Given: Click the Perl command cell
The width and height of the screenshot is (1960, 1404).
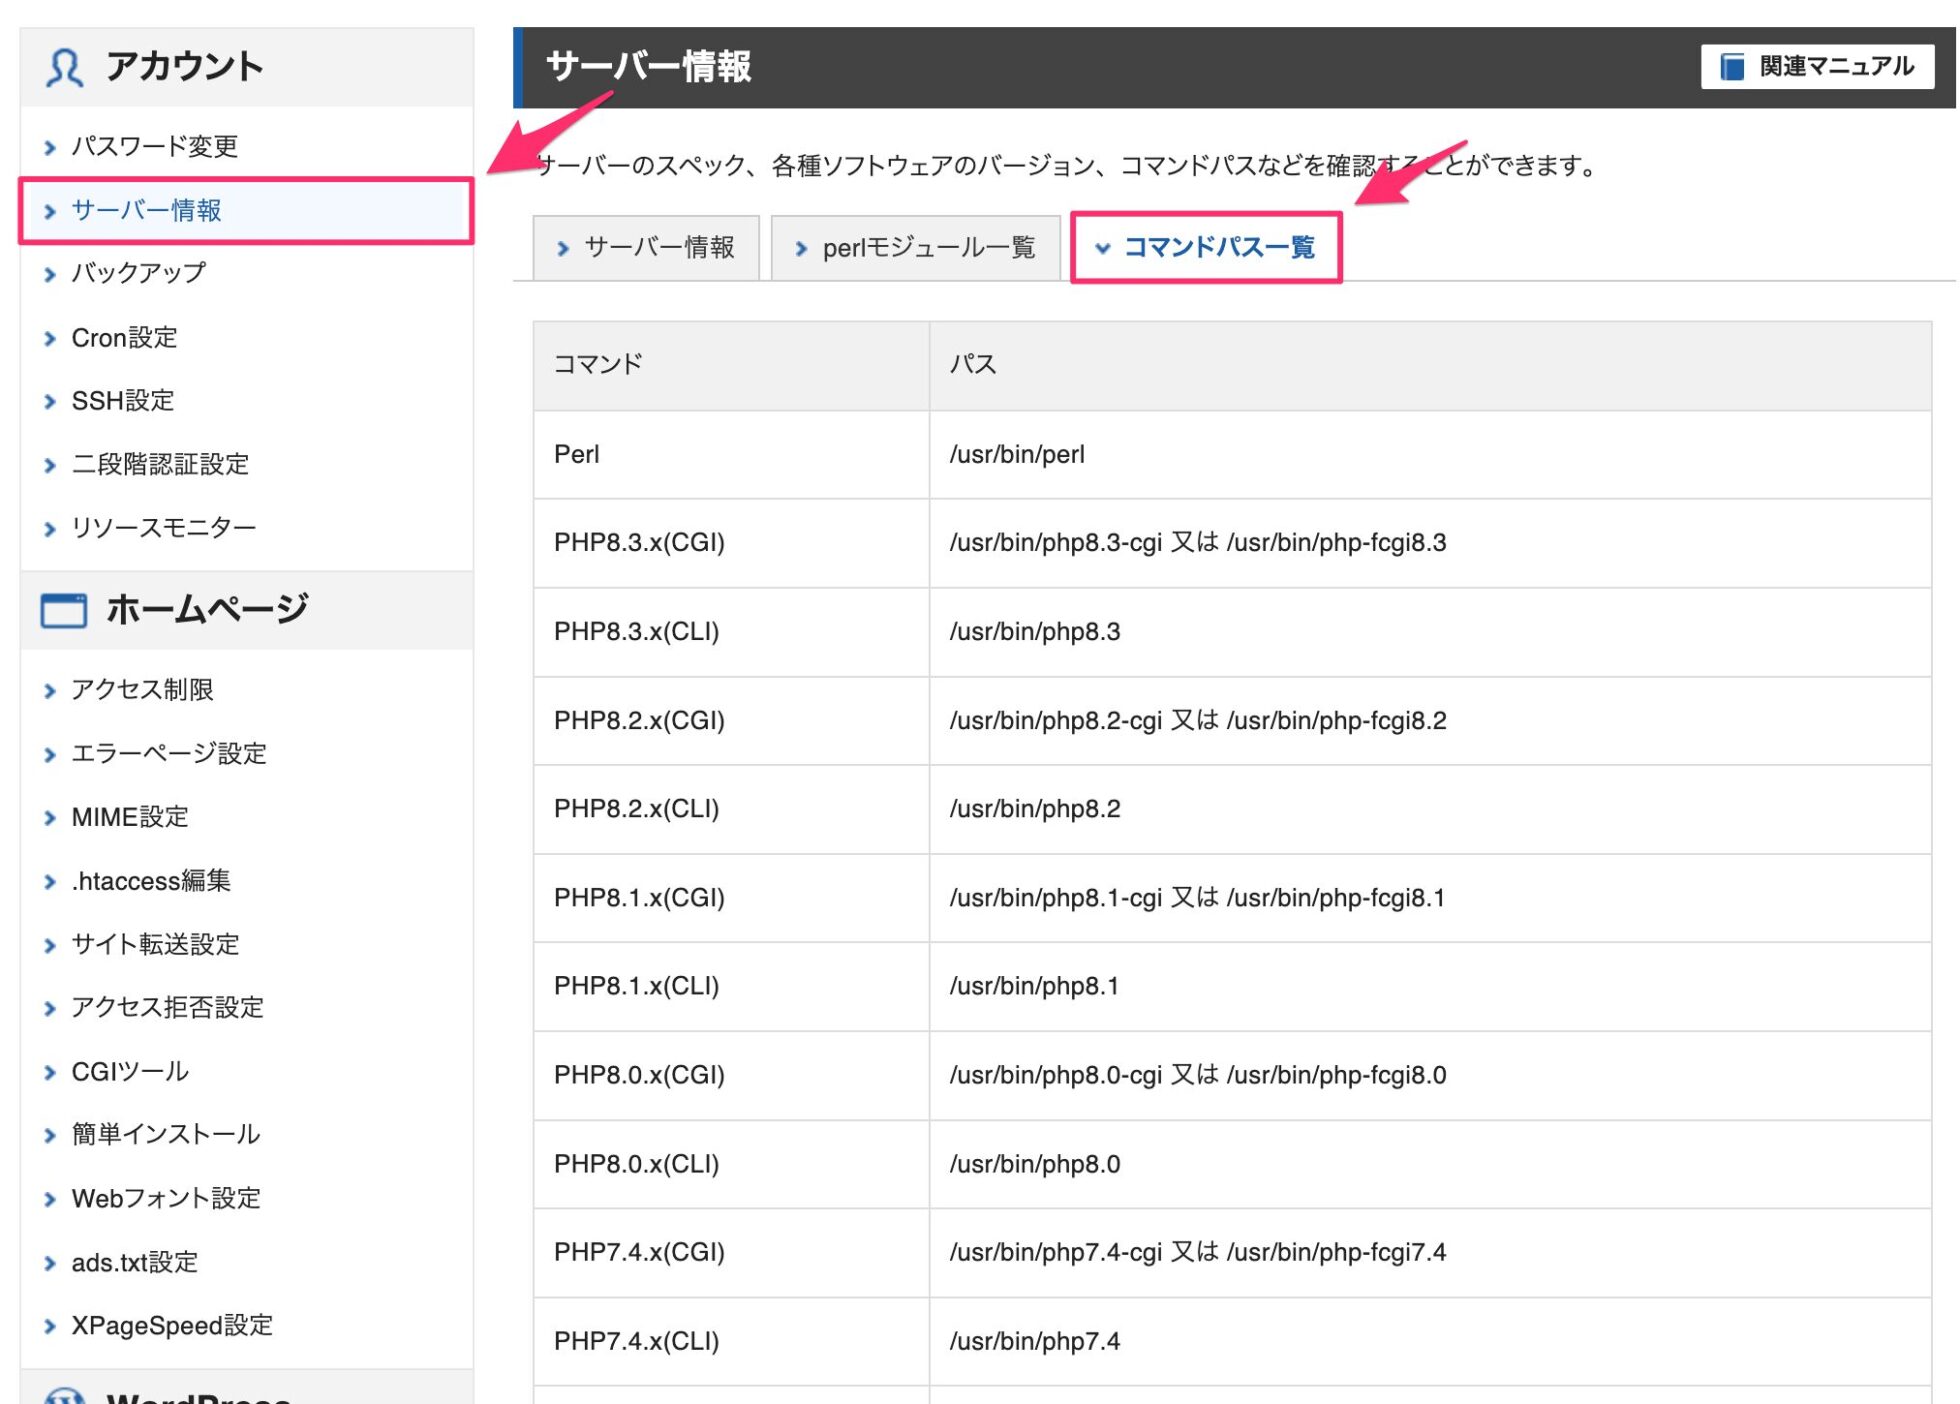Looking at the screenshot, I should [x=731, y=455].
